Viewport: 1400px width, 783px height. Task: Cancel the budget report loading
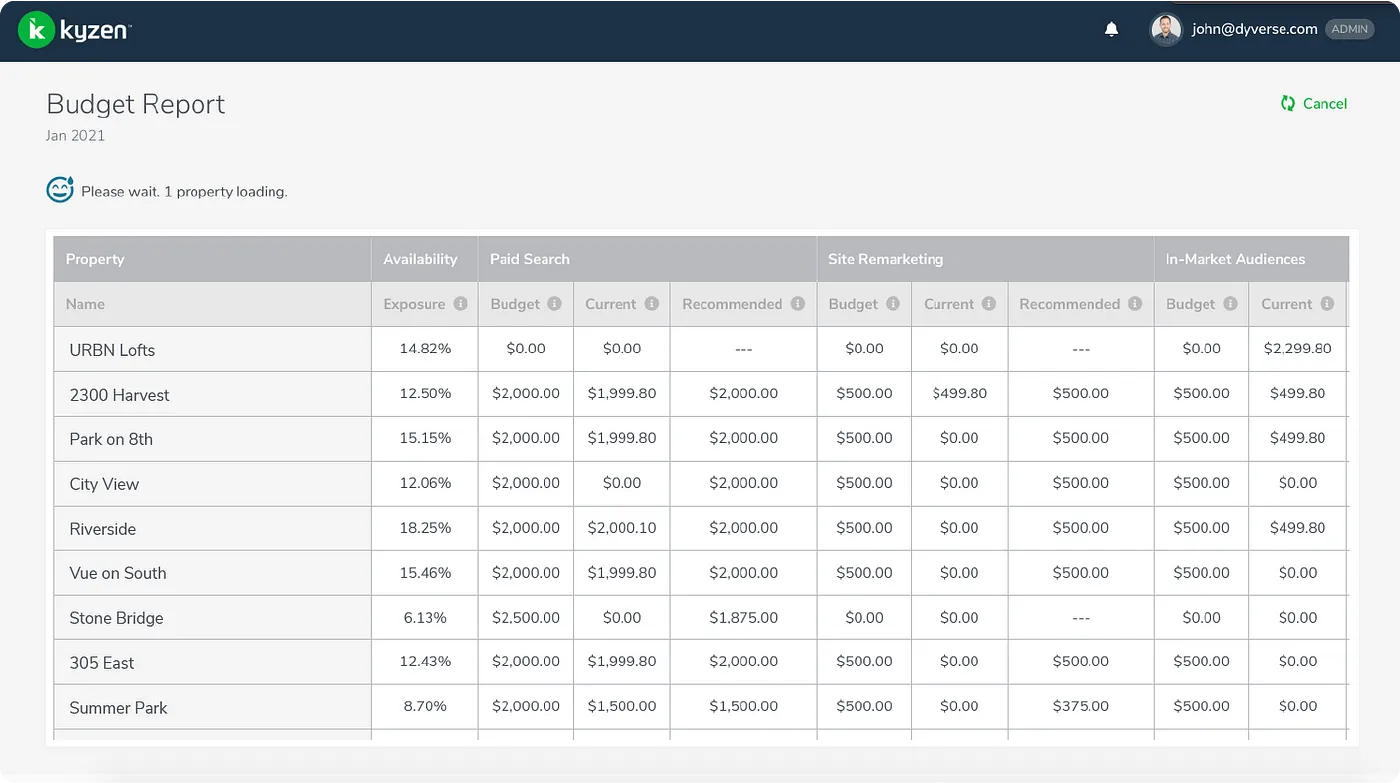pyautogui.click(x=1314, y=104)
